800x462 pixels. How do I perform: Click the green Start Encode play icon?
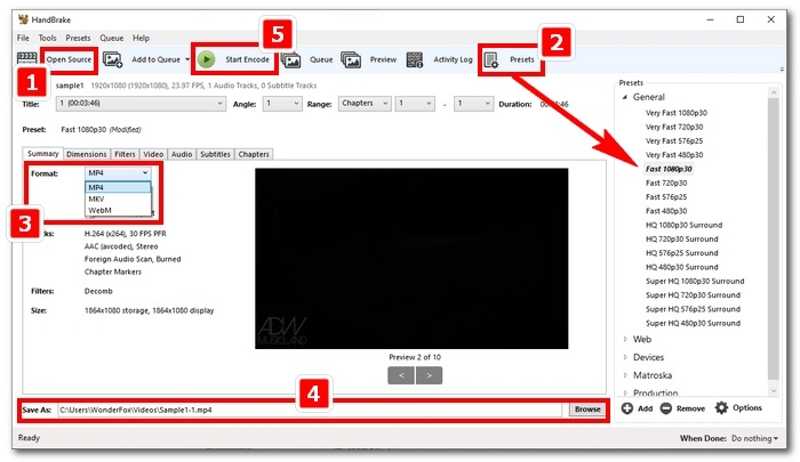[206, 60]
